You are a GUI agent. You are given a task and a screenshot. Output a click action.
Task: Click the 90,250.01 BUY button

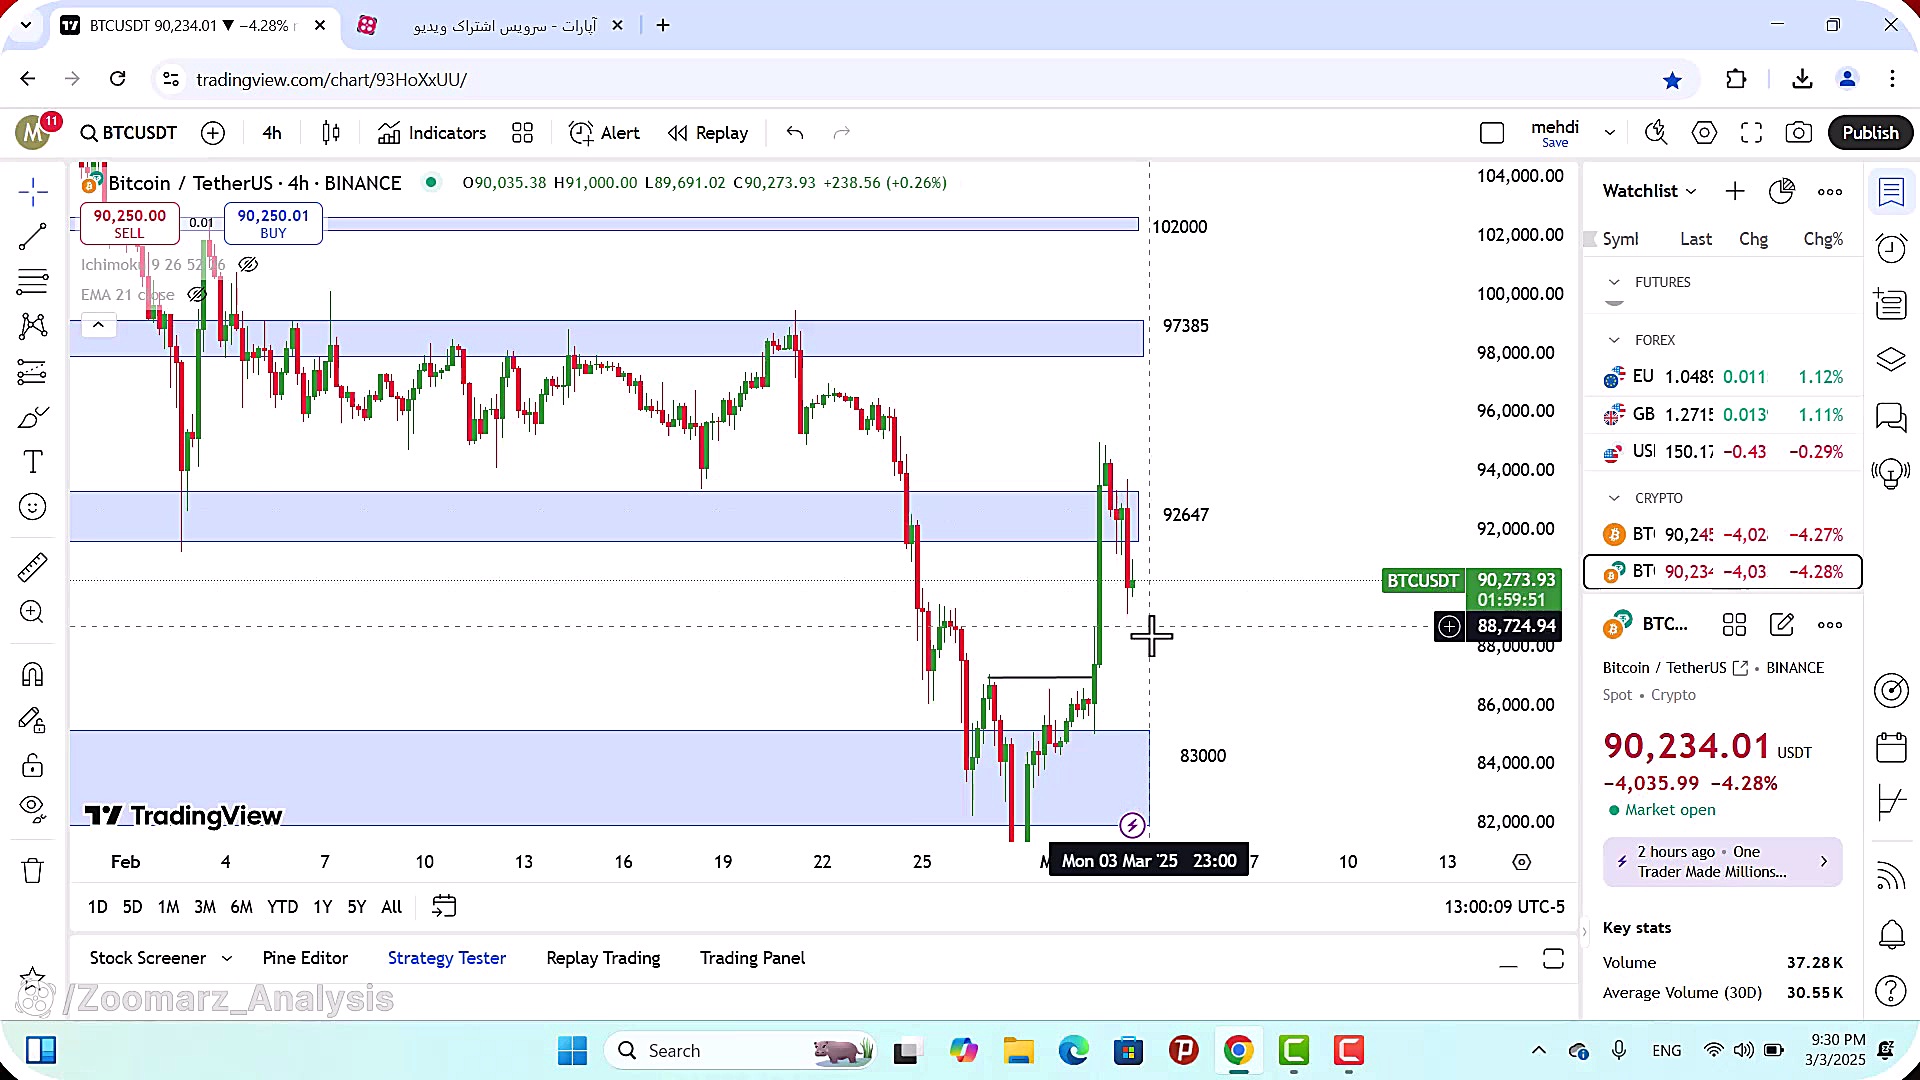tap(273, 223)
